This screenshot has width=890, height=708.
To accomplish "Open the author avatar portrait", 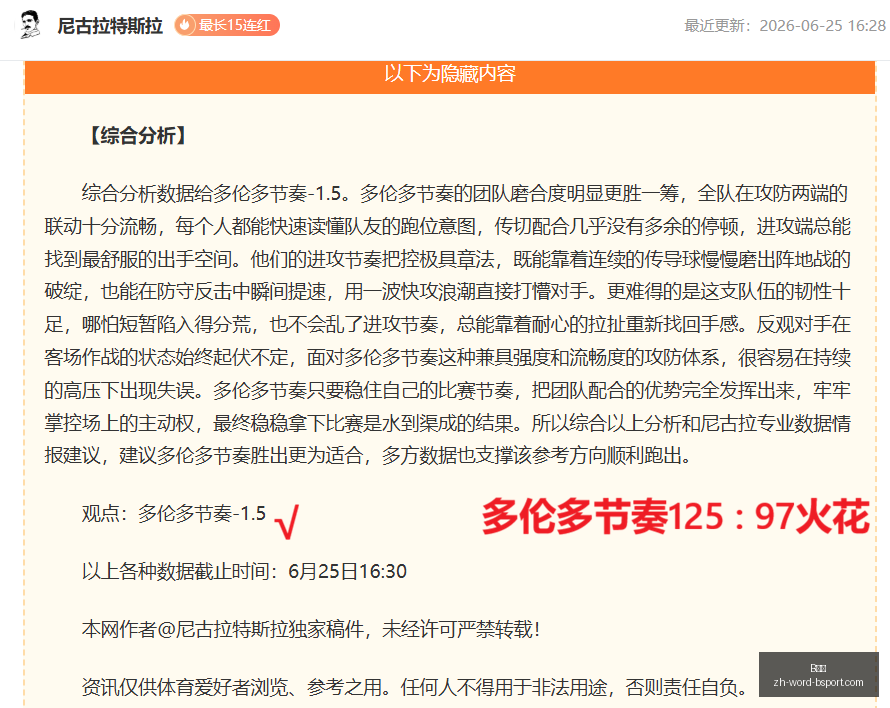I will point(30,25).
